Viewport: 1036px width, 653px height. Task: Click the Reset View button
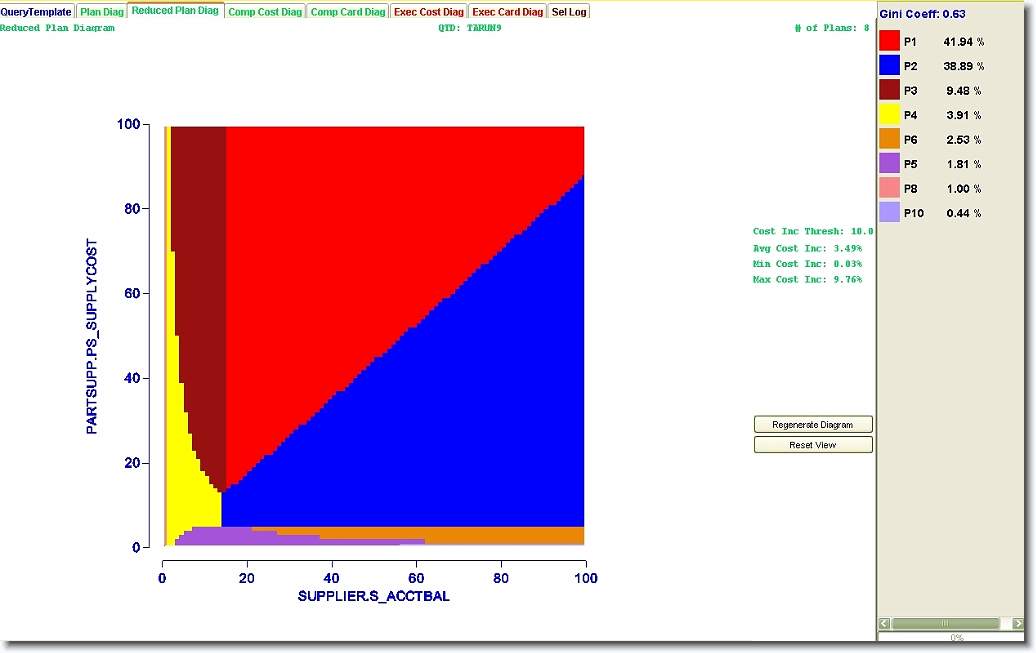[812, 445]
